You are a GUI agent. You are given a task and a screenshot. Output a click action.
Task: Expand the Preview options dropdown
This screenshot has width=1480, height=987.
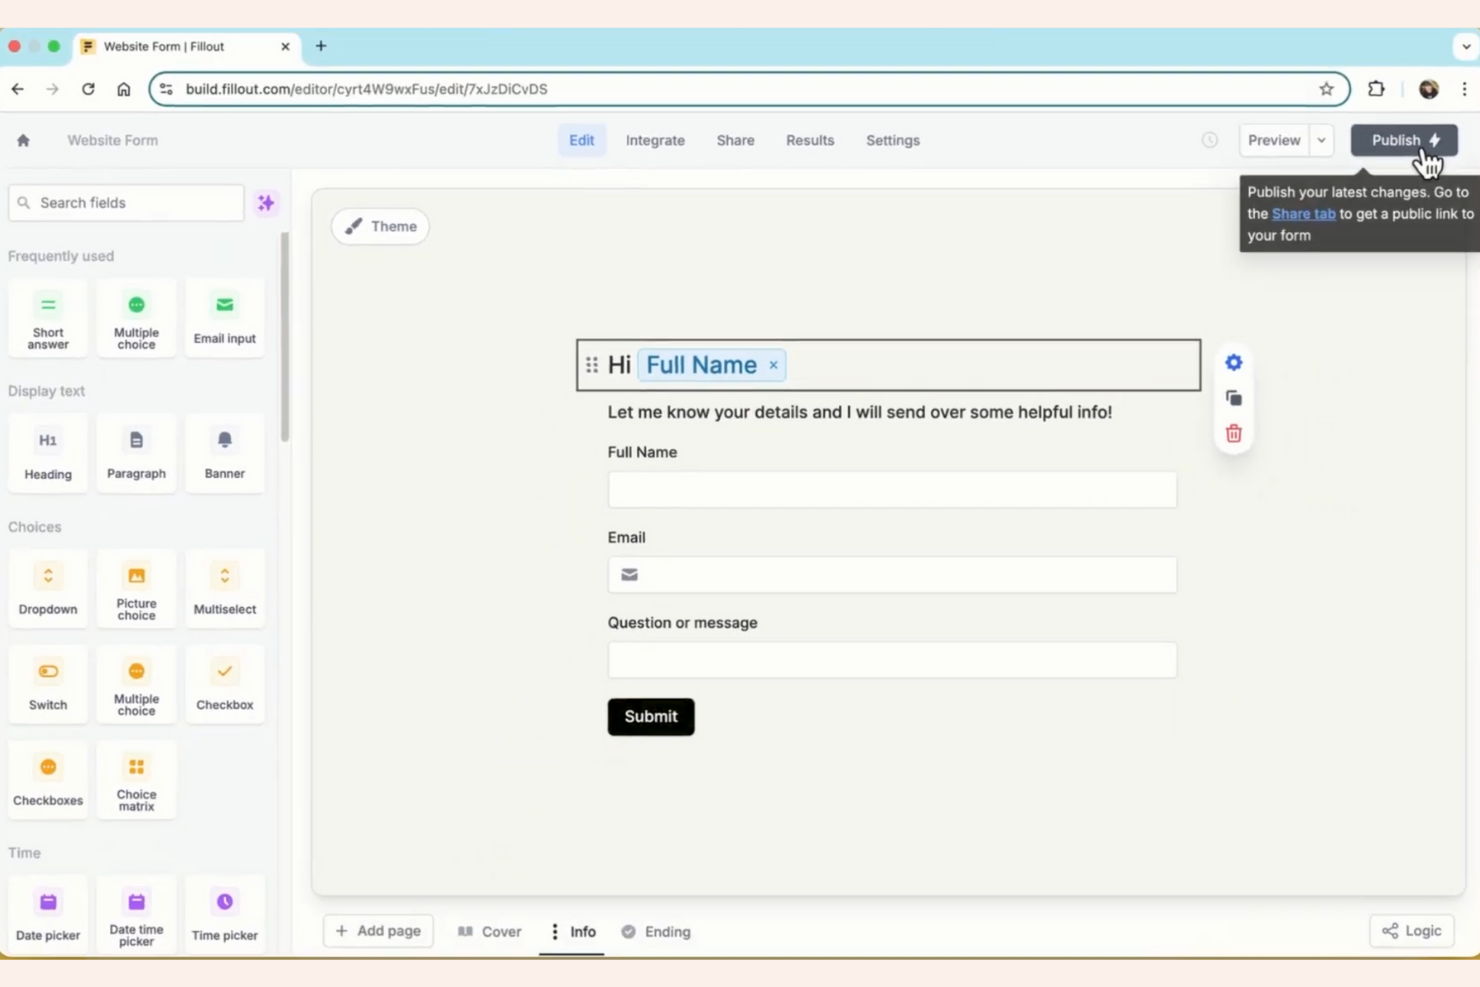[x=1320, y=140]
